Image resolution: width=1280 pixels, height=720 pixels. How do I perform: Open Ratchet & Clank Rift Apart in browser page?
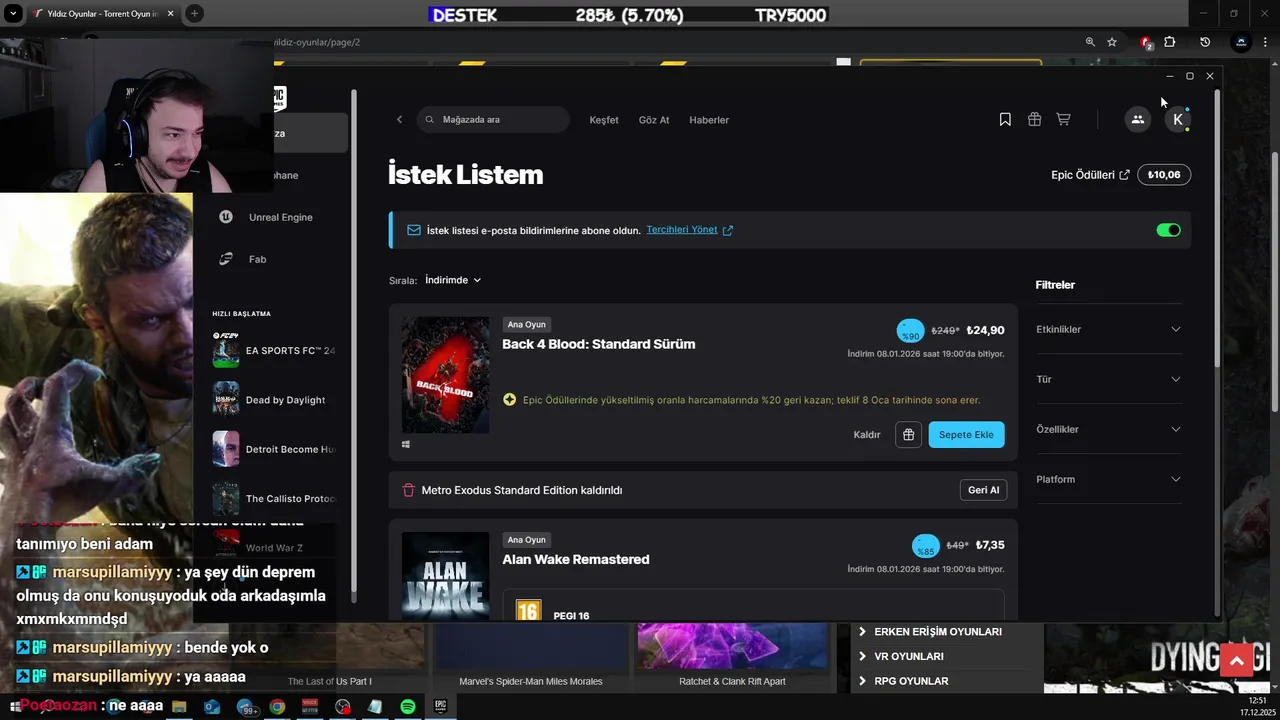(x=732, y=682)
